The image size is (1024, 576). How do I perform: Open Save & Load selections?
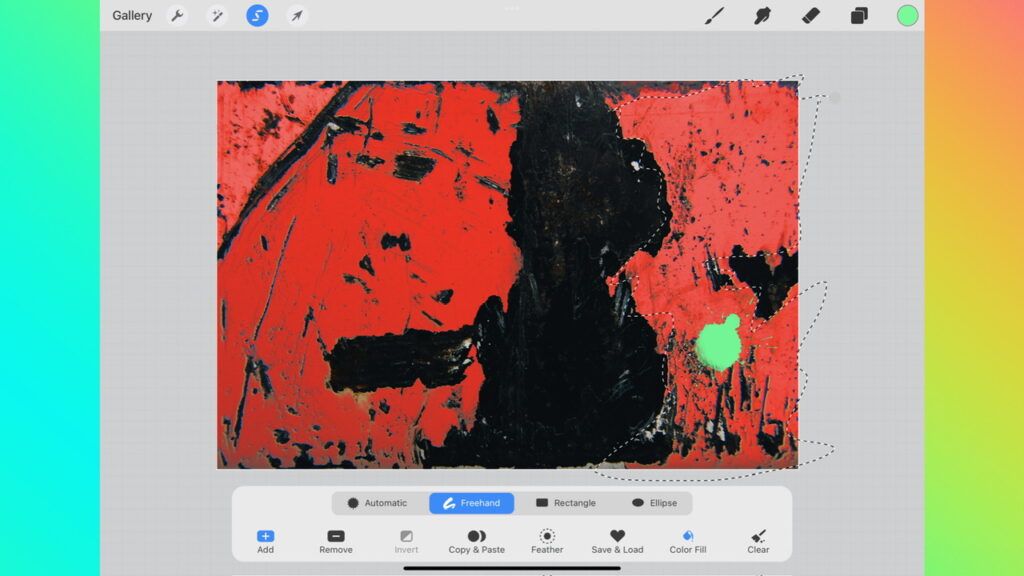tap(617, 541)
